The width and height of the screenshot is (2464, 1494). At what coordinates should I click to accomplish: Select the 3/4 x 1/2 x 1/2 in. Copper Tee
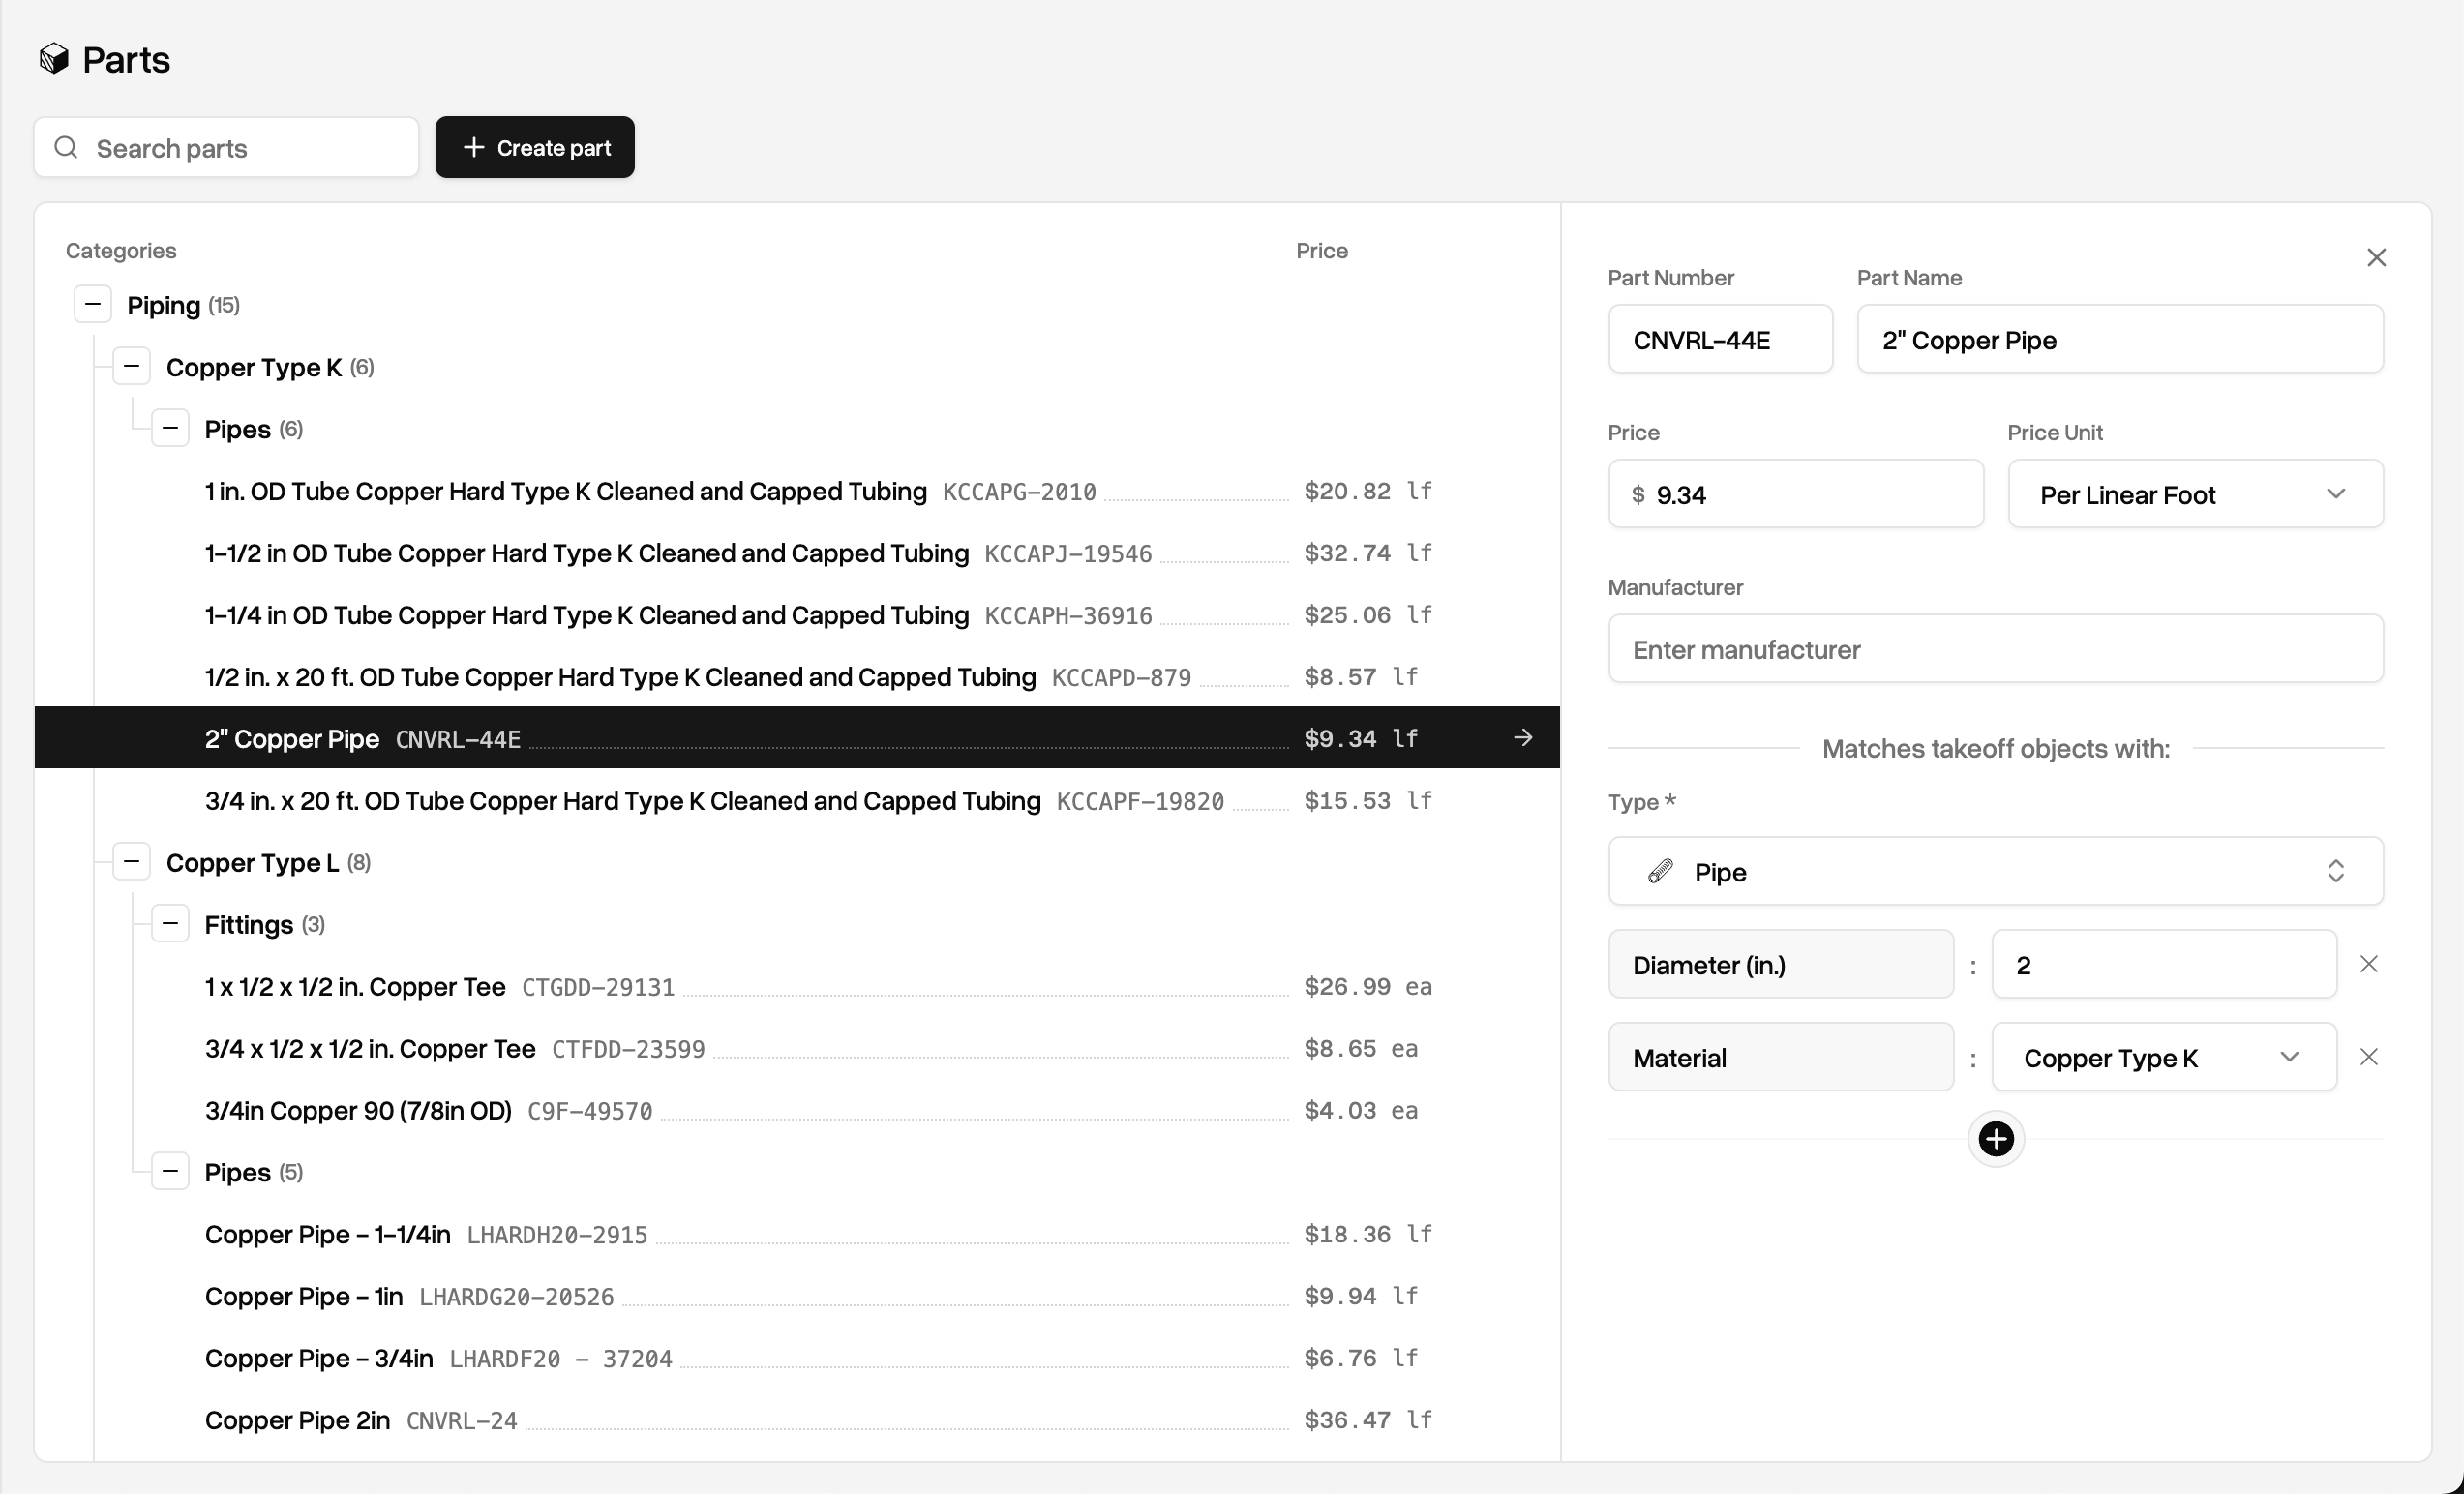click(797, 1048)
